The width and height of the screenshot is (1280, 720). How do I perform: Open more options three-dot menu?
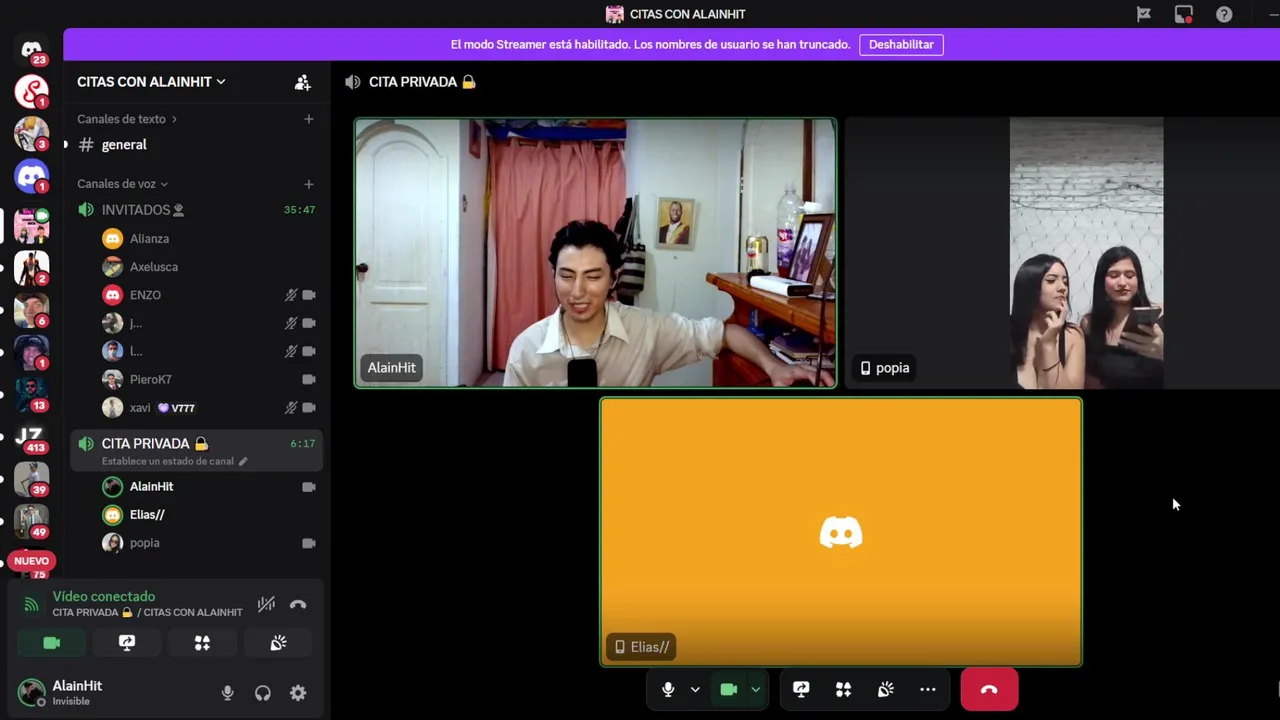click(928, 689)
